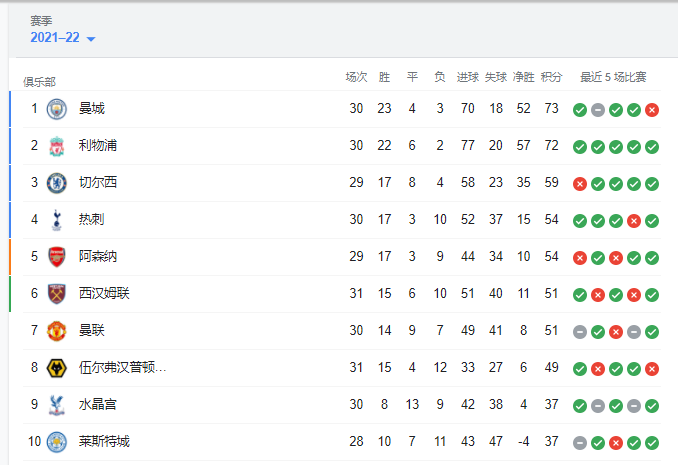Open the 利物浦 team name link
This screenshot has width=678, height=465.
(98, 145)
